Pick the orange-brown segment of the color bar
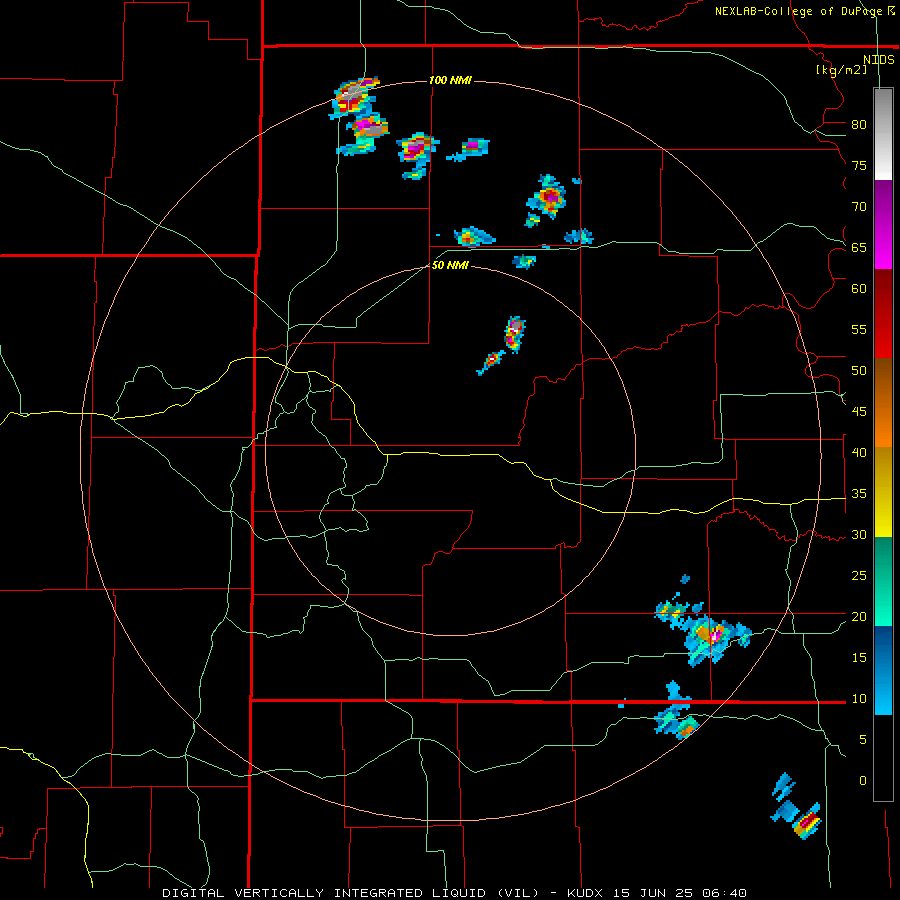900x900 pixels. [x=883, y=402]
